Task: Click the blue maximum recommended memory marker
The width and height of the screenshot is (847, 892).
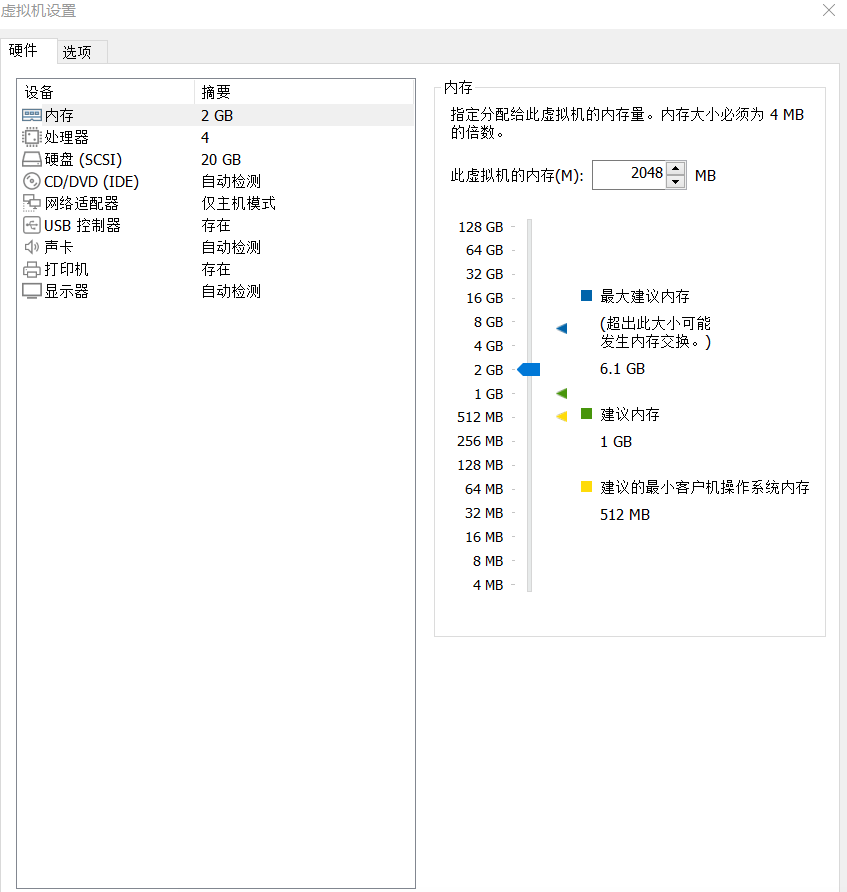Action: (561, 328)
